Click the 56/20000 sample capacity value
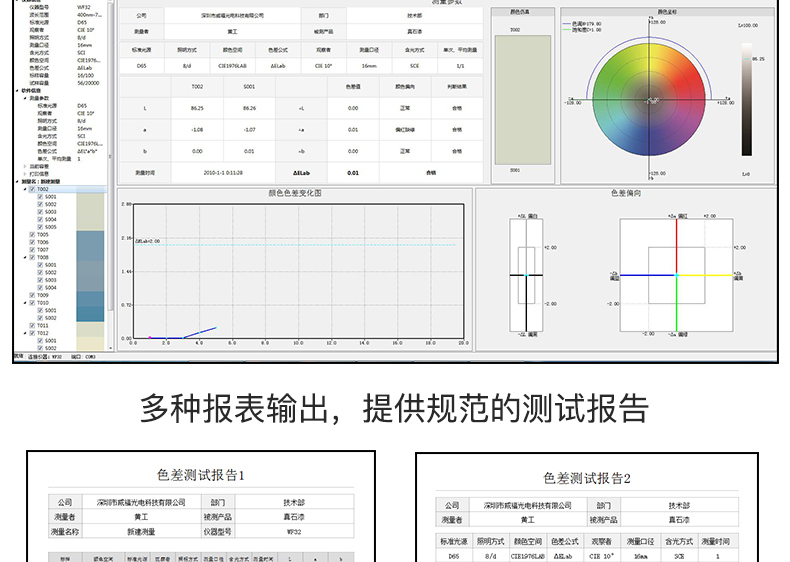 88,83
